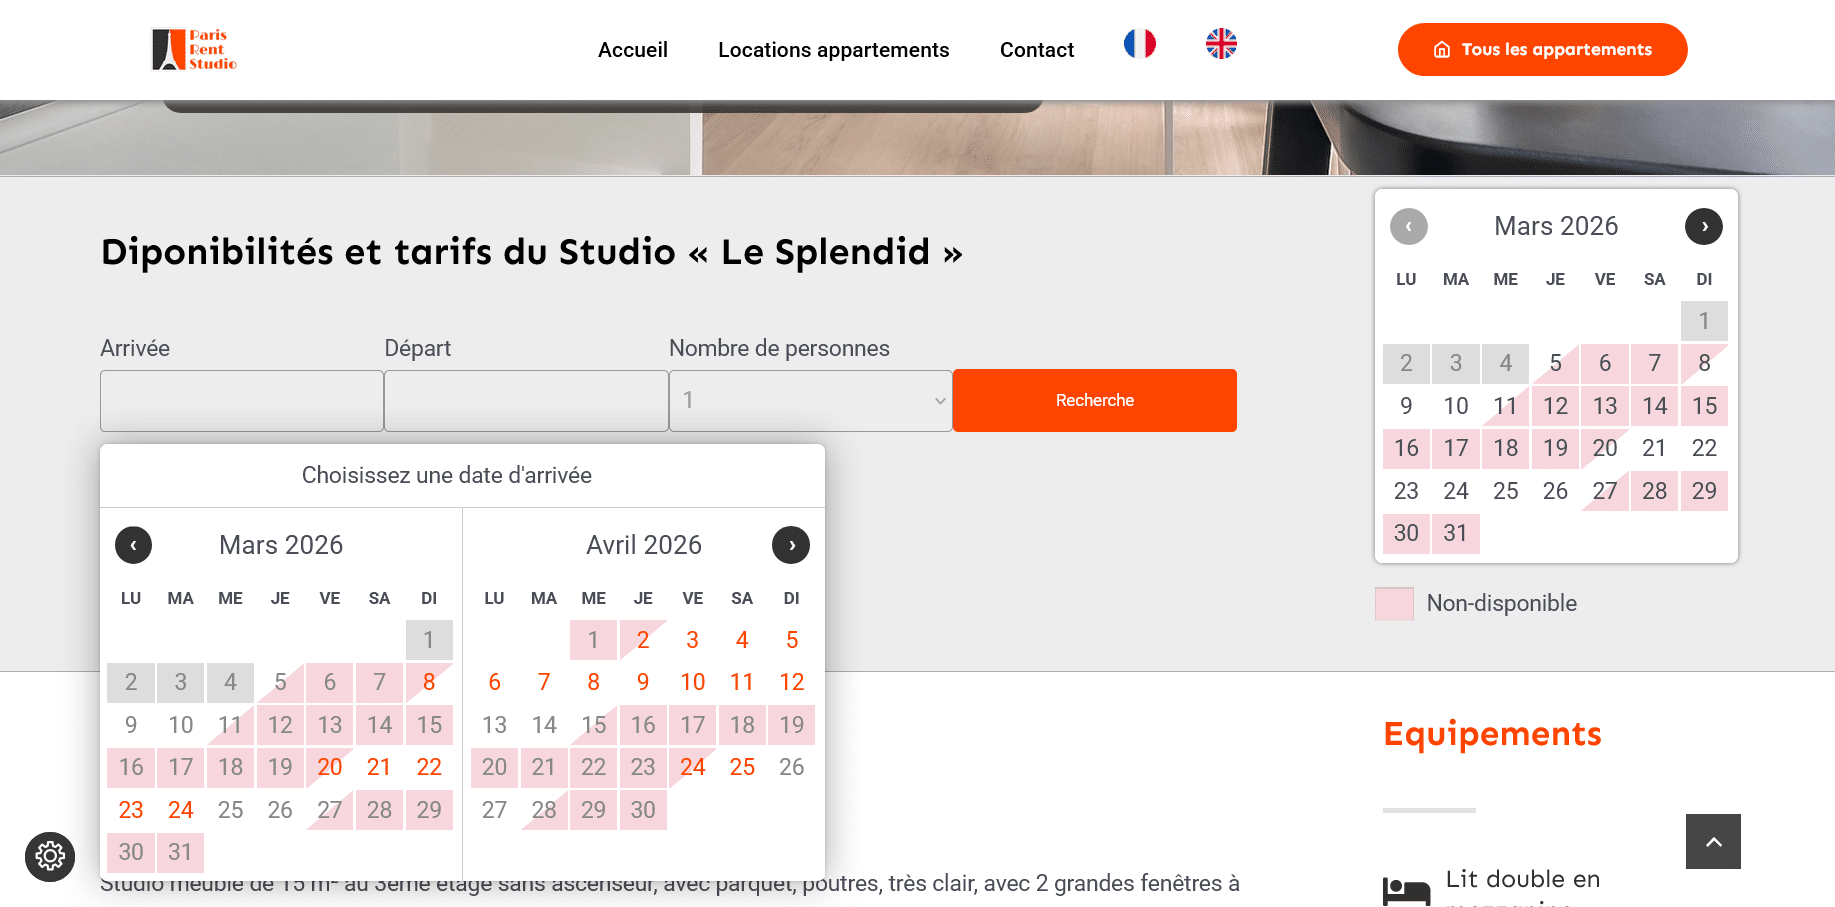Click Tous les appartements button
Screen dimensions: 1835x907
coord(1542,50)
